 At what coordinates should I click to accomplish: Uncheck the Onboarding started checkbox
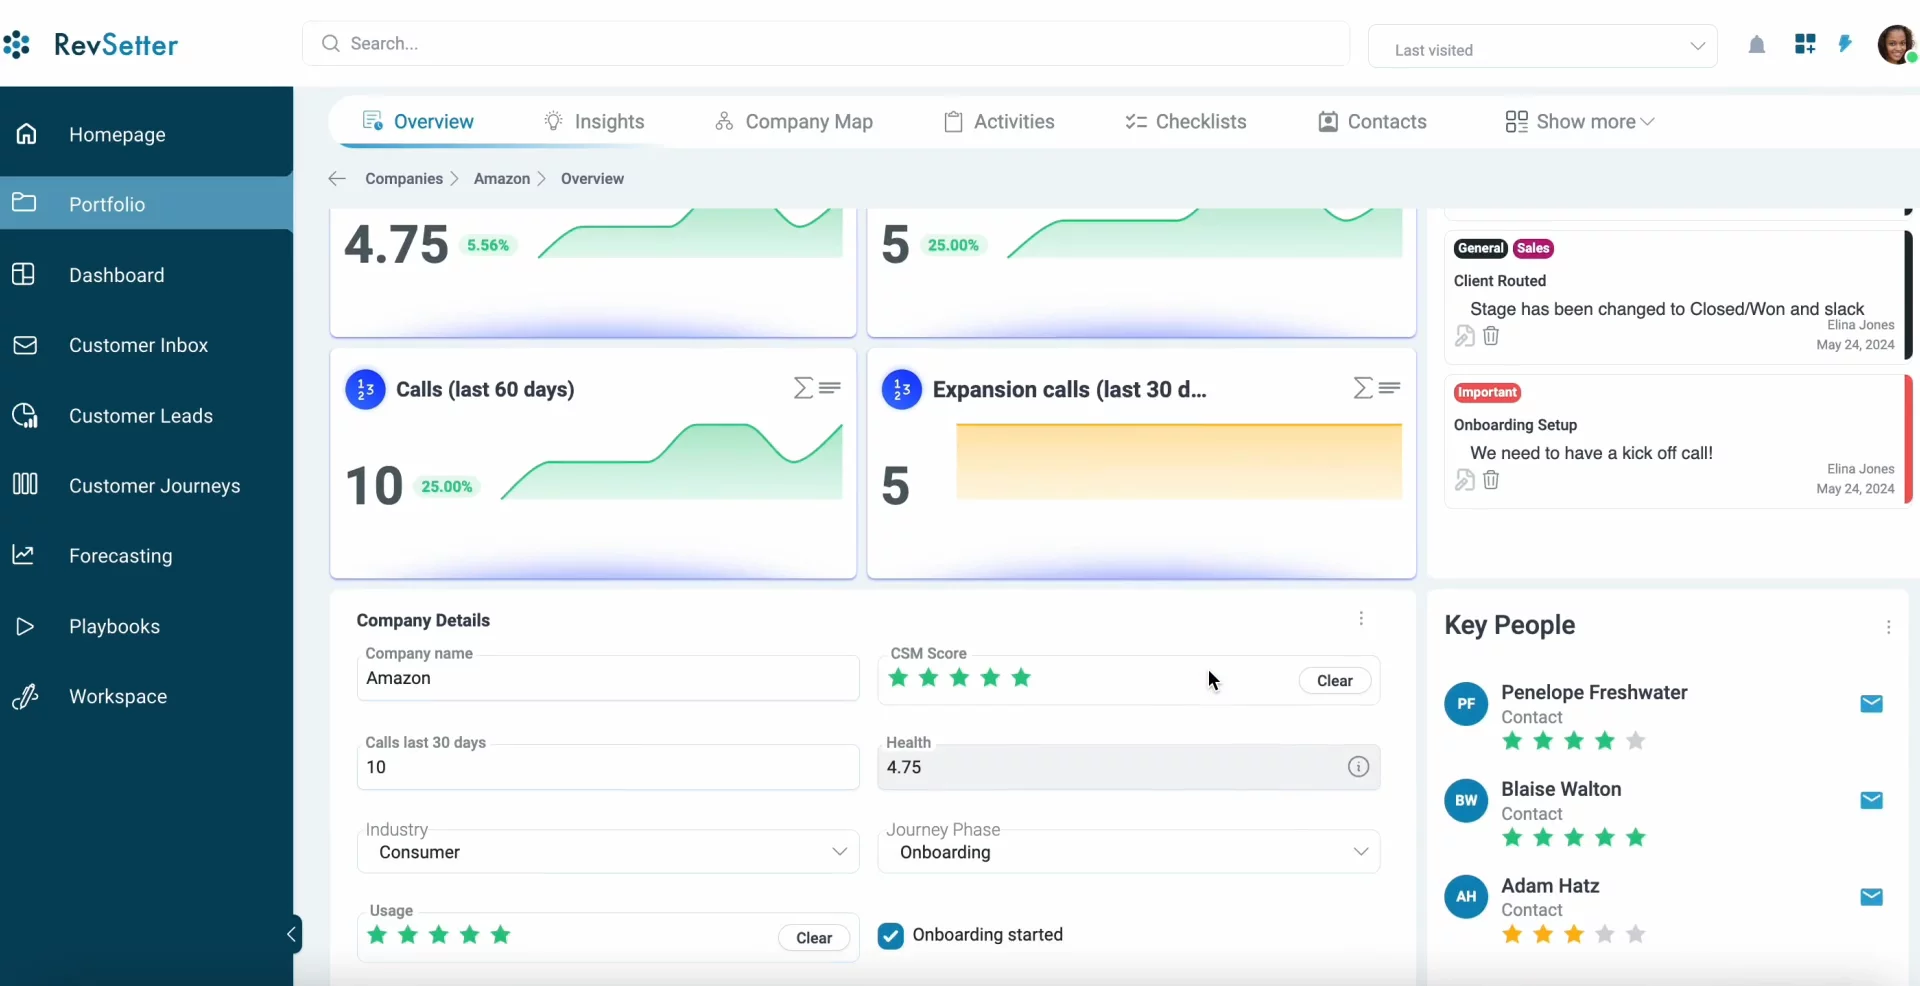point(890,936)
